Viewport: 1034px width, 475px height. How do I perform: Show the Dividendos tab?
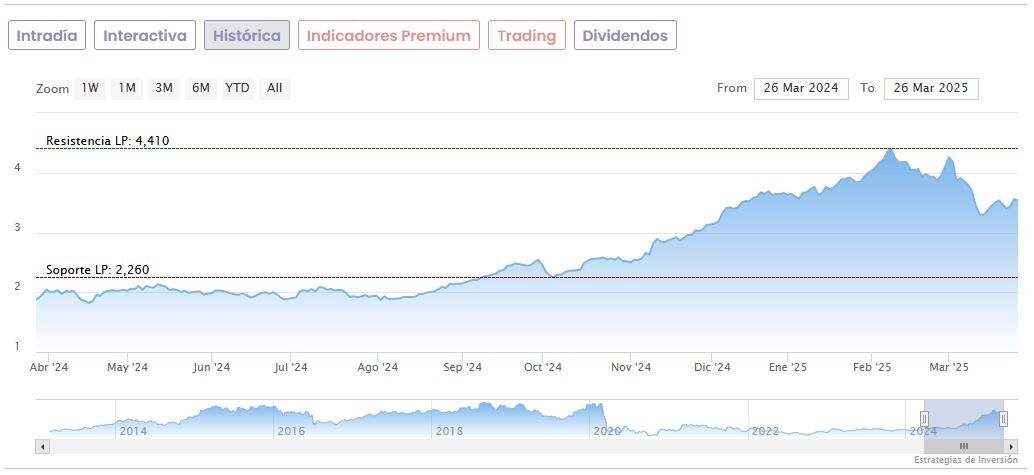(625, 36)
